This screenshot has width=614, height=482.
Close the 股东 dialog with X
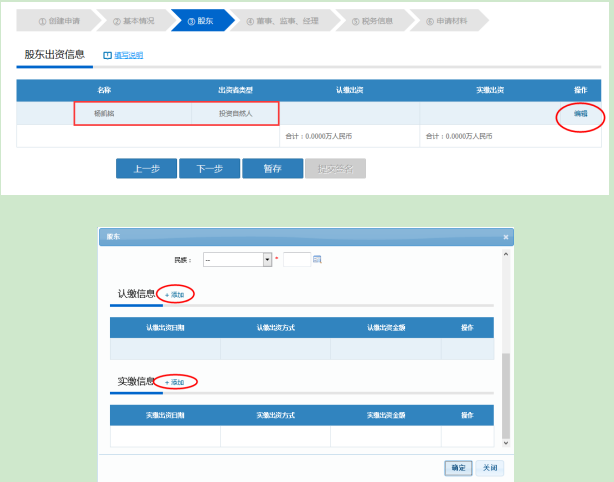506,237
